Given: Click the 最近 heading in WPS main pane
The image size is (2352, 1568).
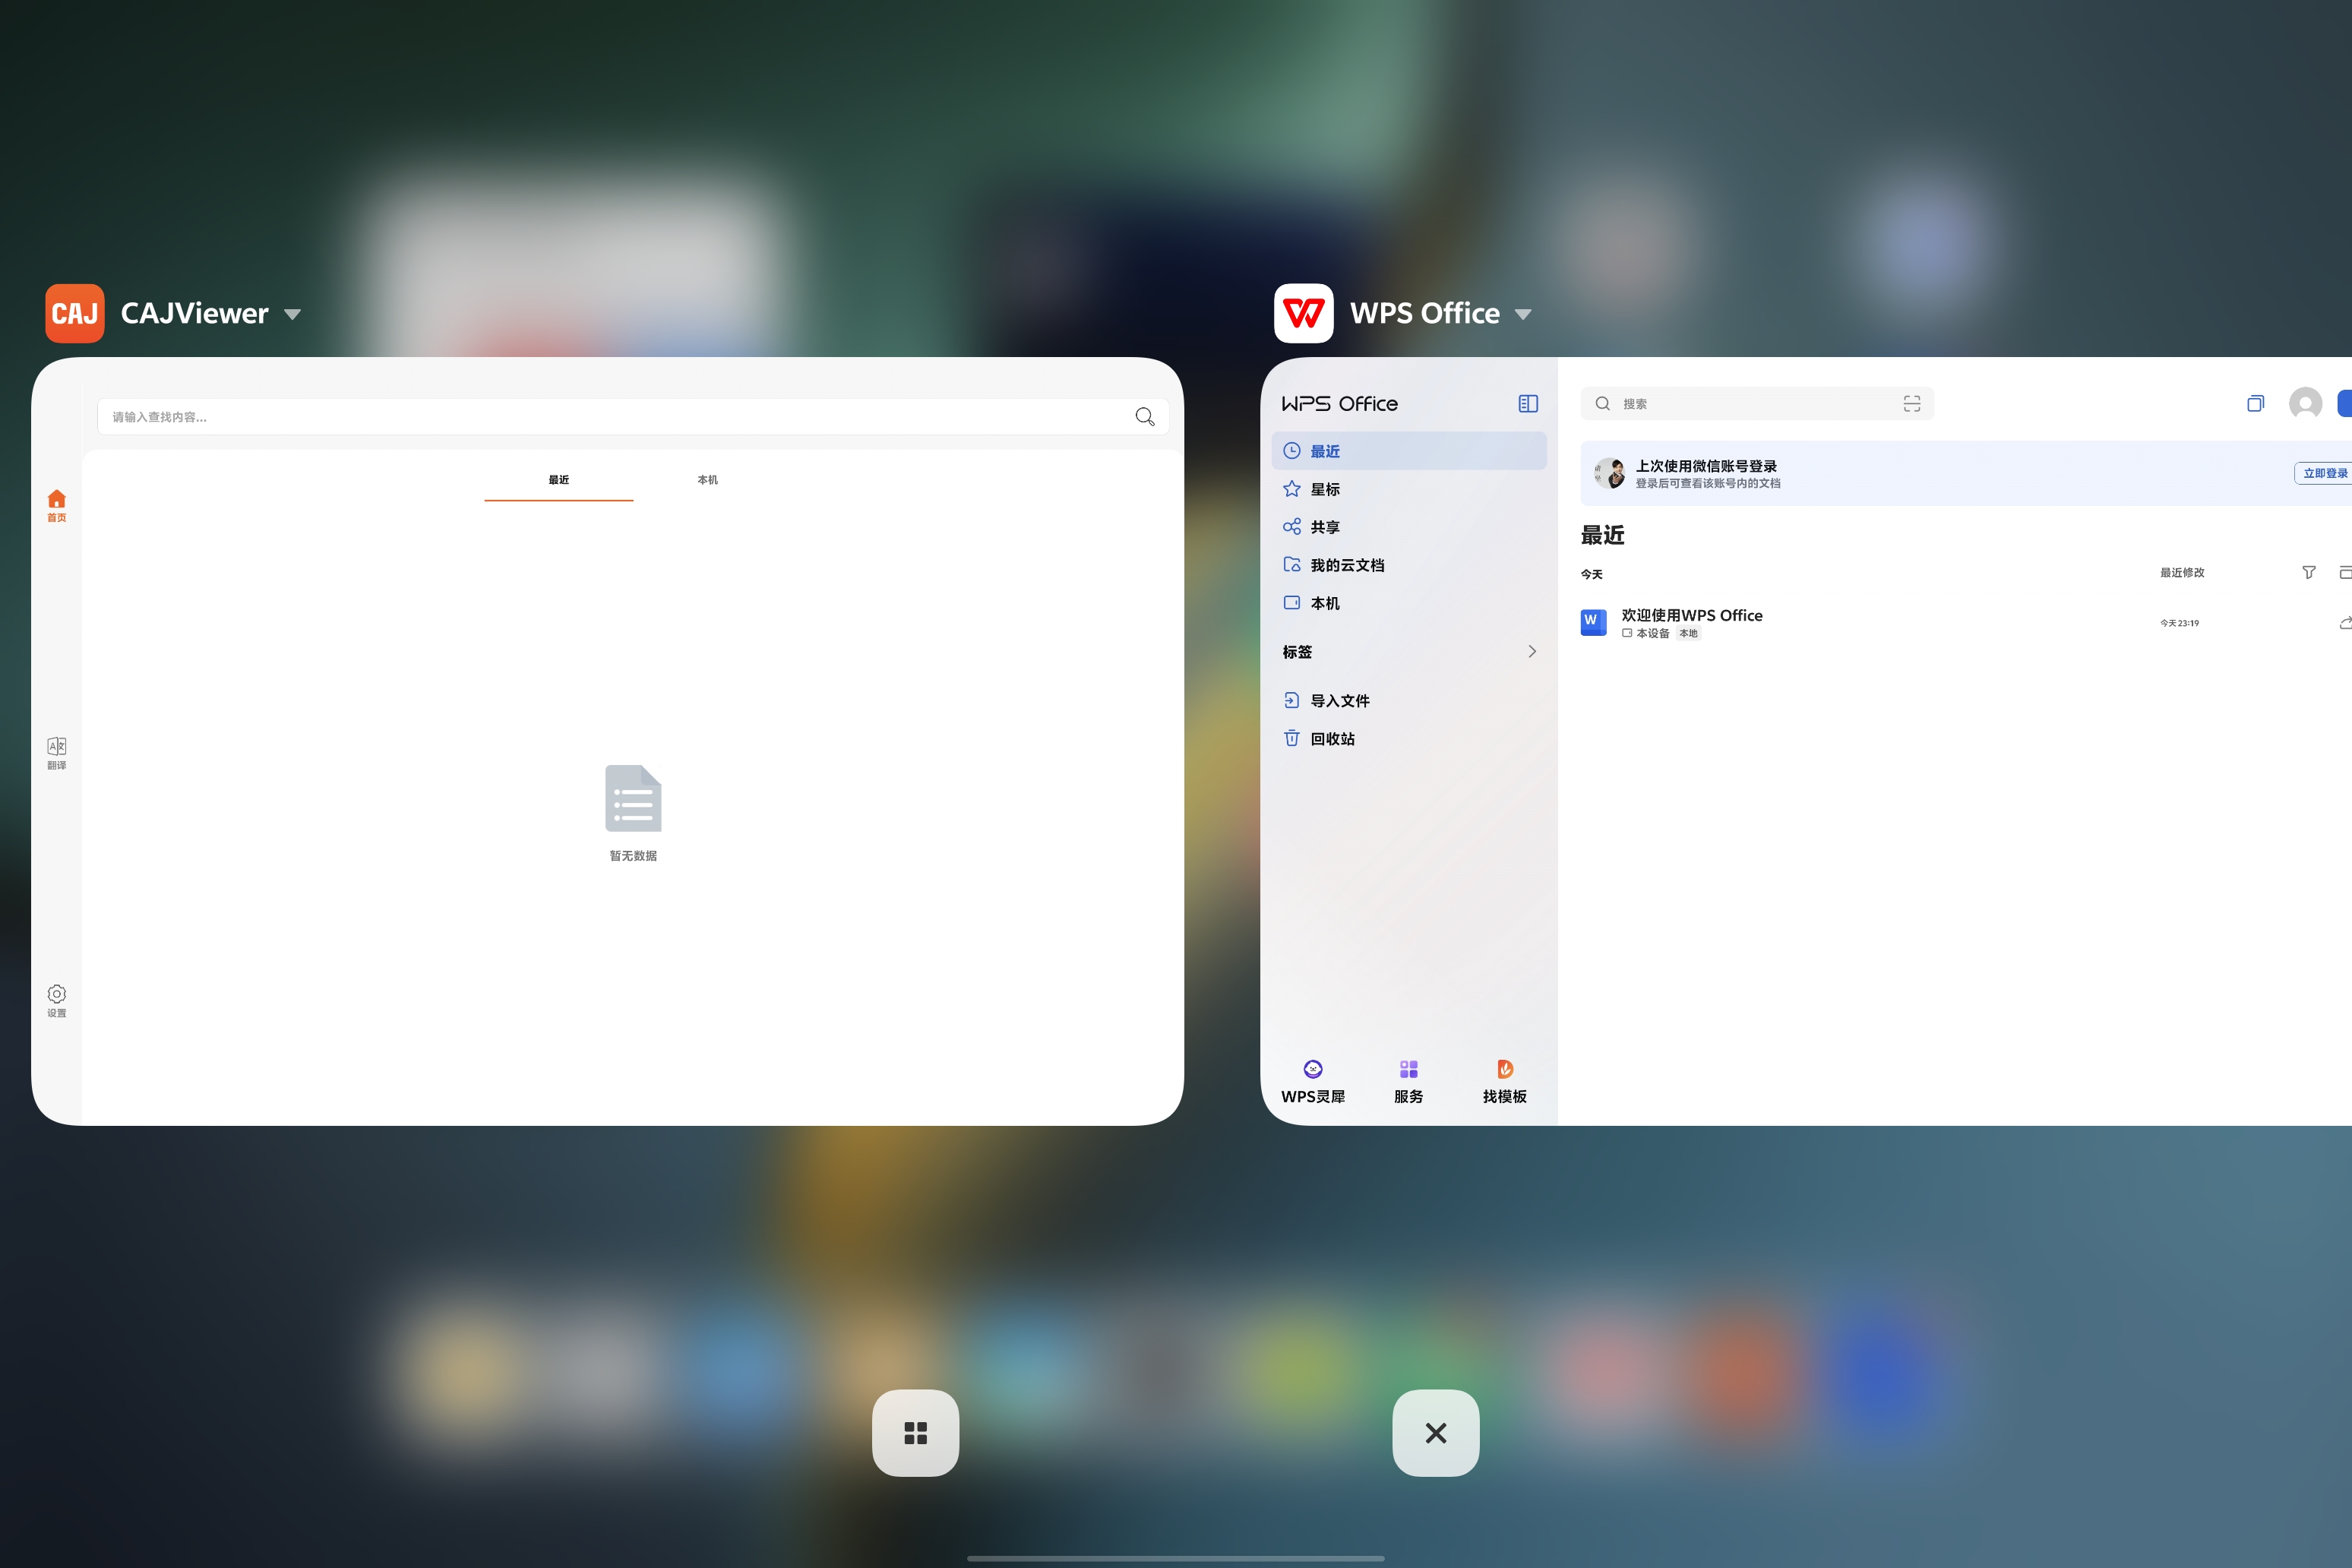Looking at the screenshot, I should coord(1603,536).
